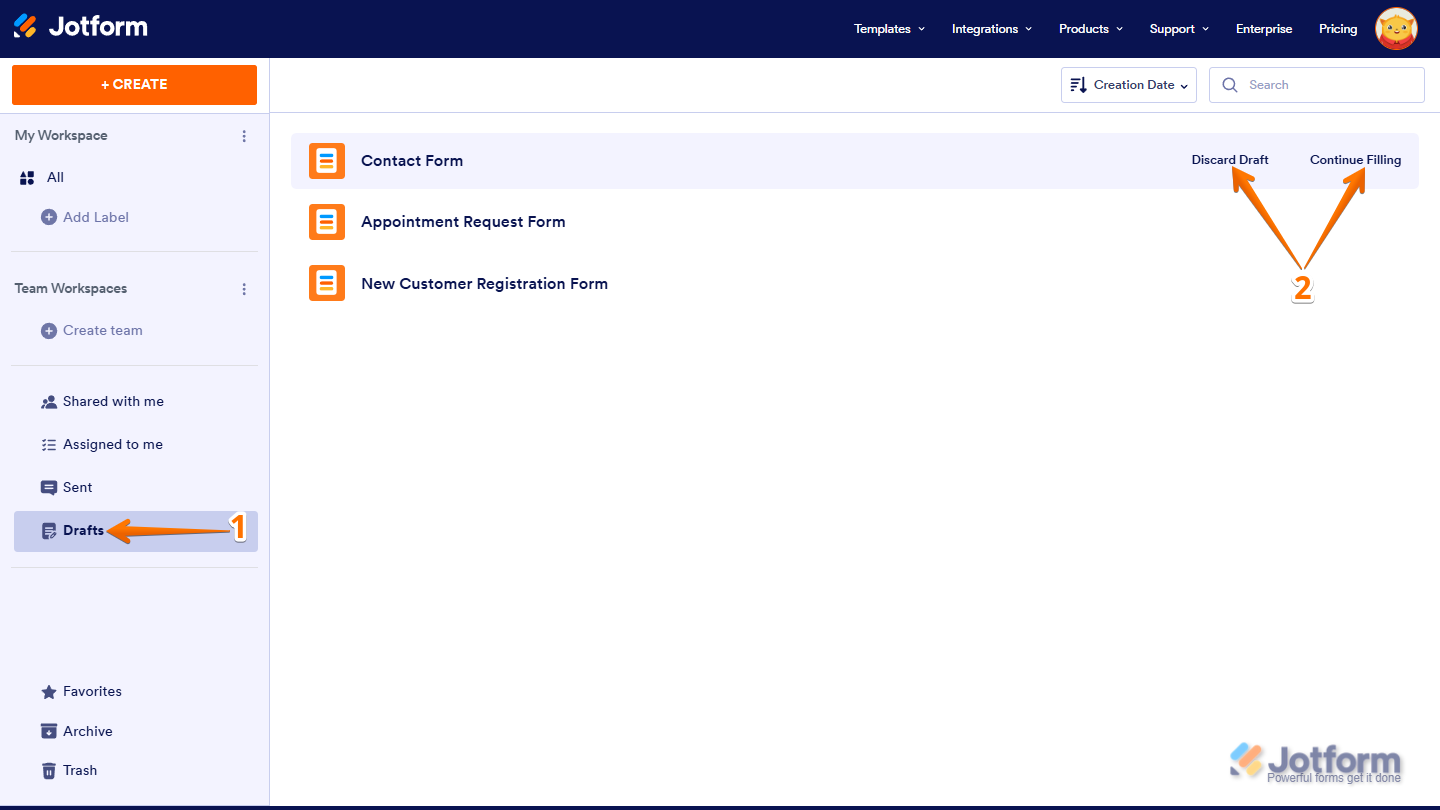Discard the Contact Form draft
Viewport: 1440px width, 810px height.
click(x=1230, y=159)
